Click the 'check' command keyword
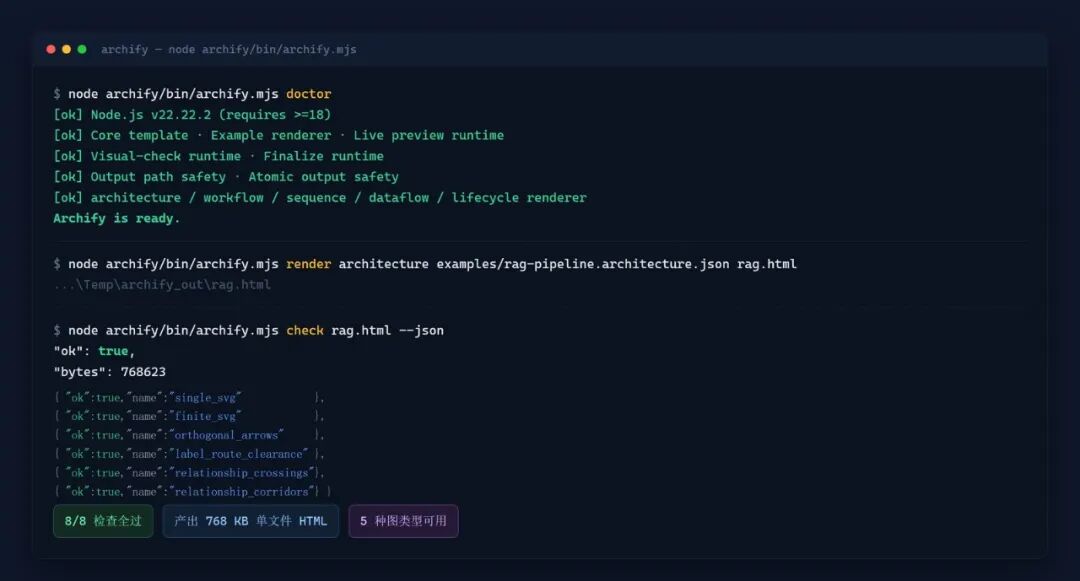Image resolution: width=1080 pixels, height=581 pixels. coord(305,330)
